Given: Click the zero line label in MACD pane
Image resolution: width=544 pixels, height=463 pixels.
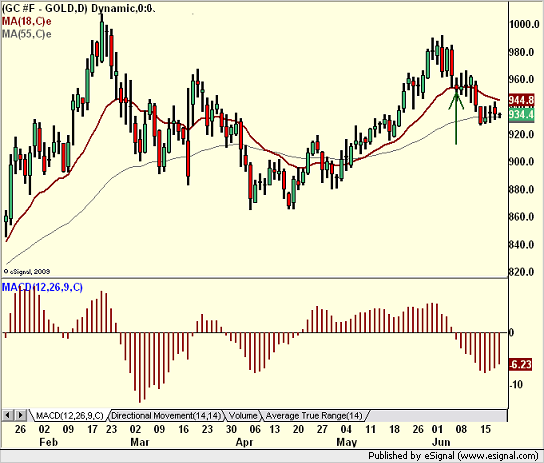Looking at the screenshot, I should [511, 333].
